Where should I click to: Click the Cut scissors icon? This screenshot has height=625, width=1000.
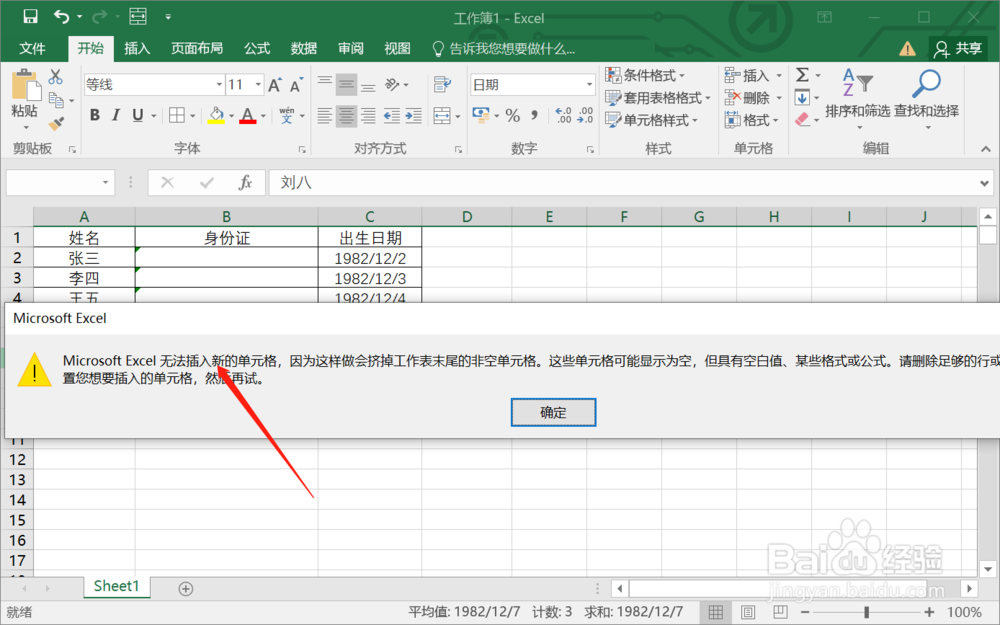coord(55,77)
